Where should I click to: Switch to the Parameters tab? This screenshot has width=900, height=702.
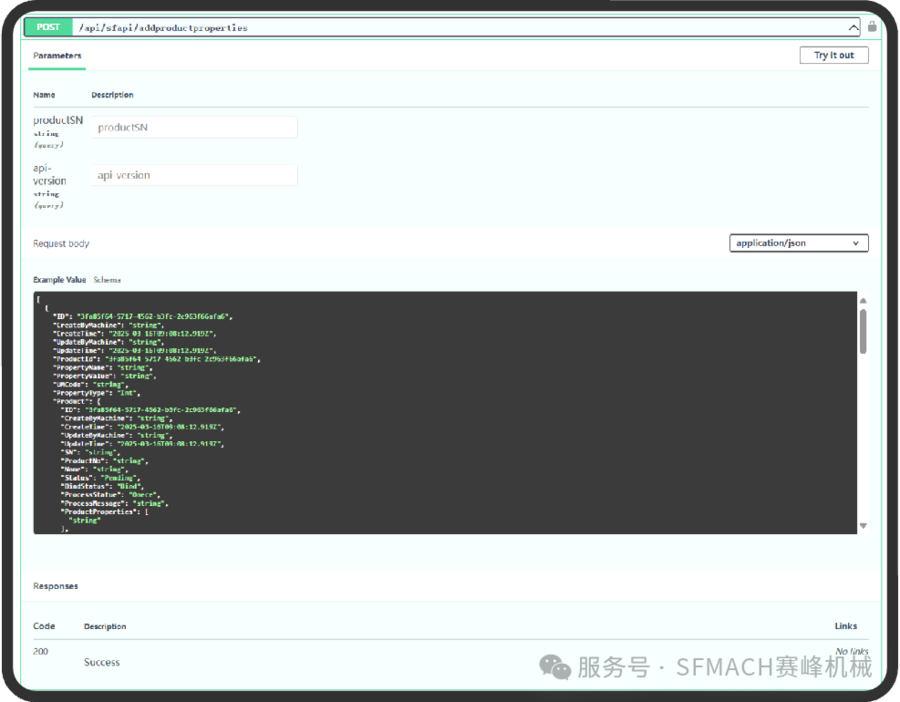click(57, 56)
